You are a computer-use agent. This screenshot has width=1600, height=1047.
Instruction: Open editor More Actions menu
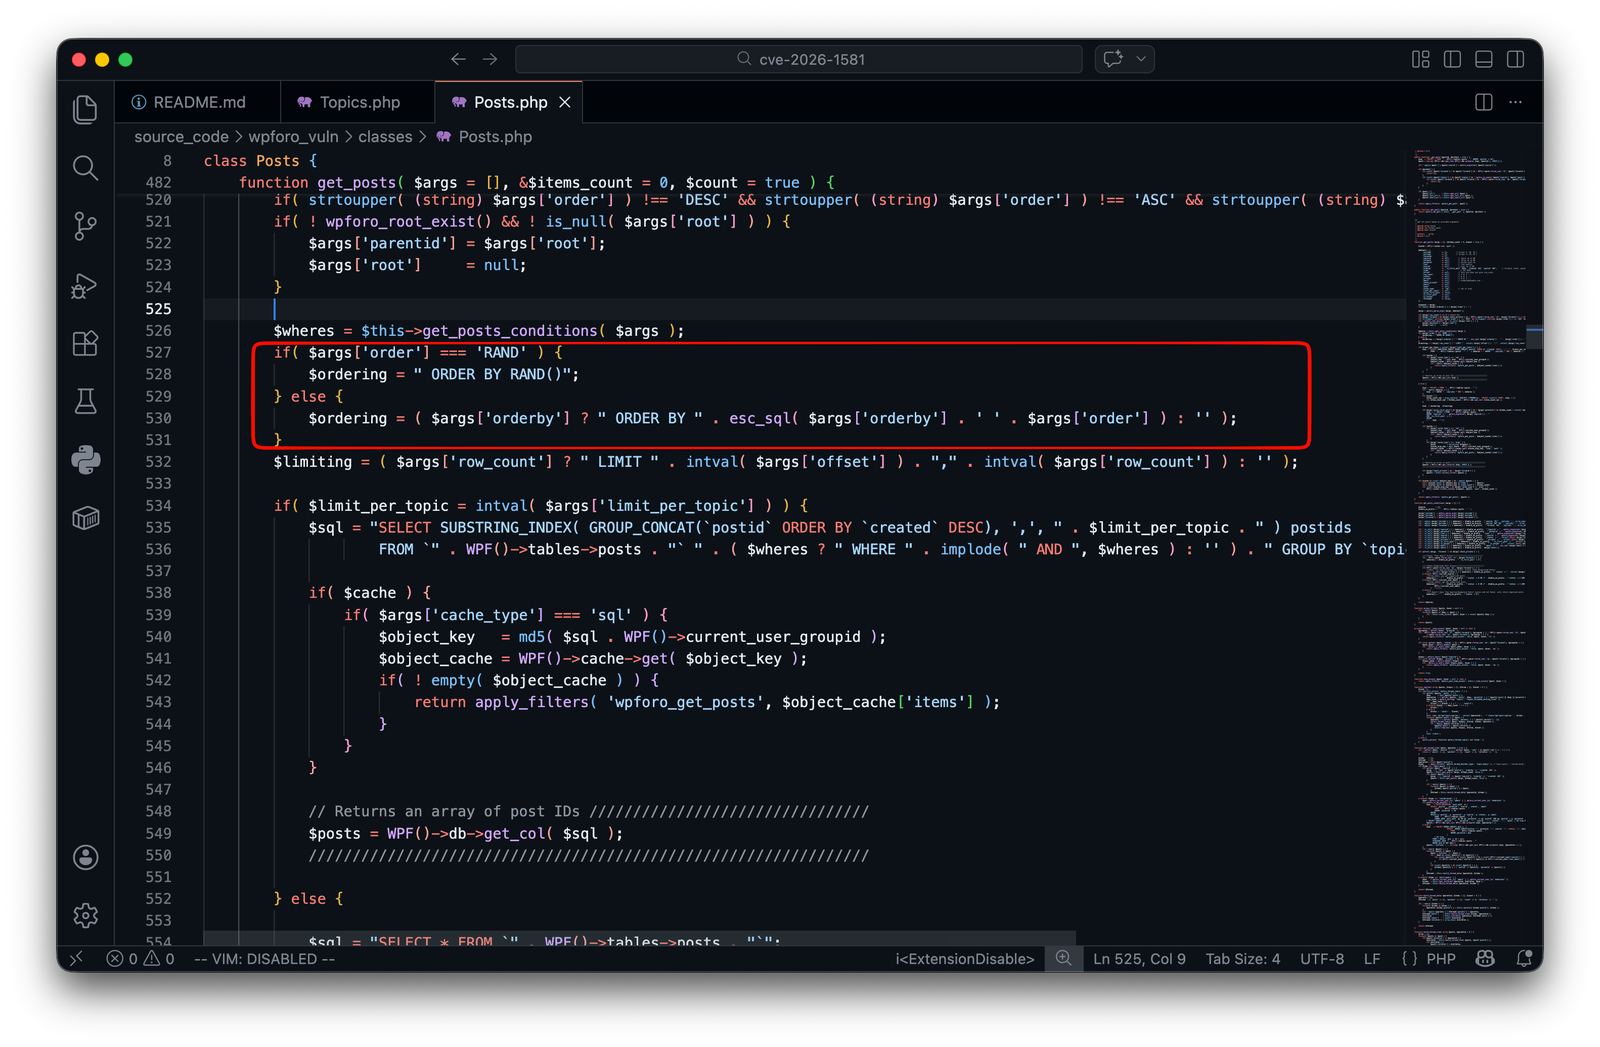coord(1516,102)
